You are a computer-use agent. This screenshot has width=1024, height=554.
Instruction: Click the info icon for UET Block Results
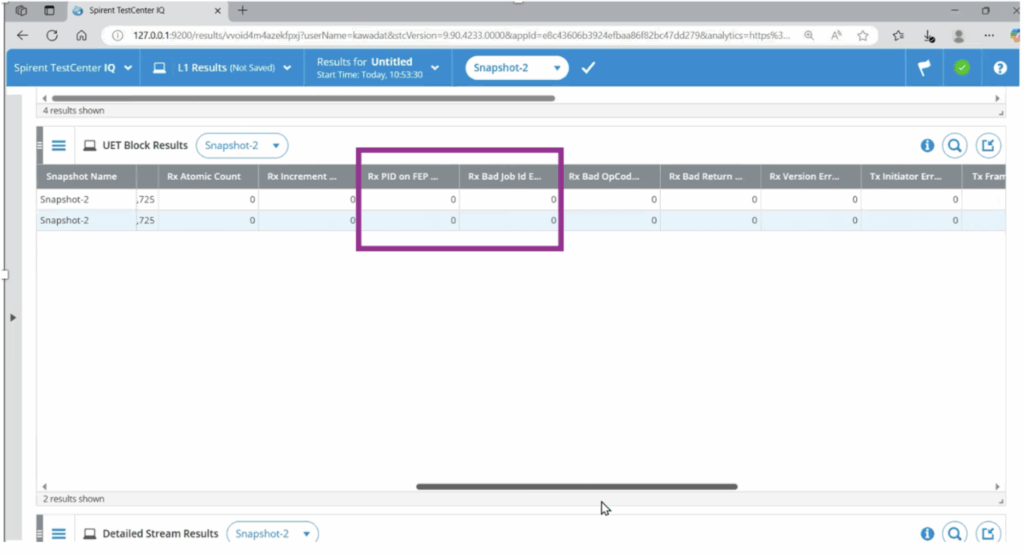click(927, 146)
